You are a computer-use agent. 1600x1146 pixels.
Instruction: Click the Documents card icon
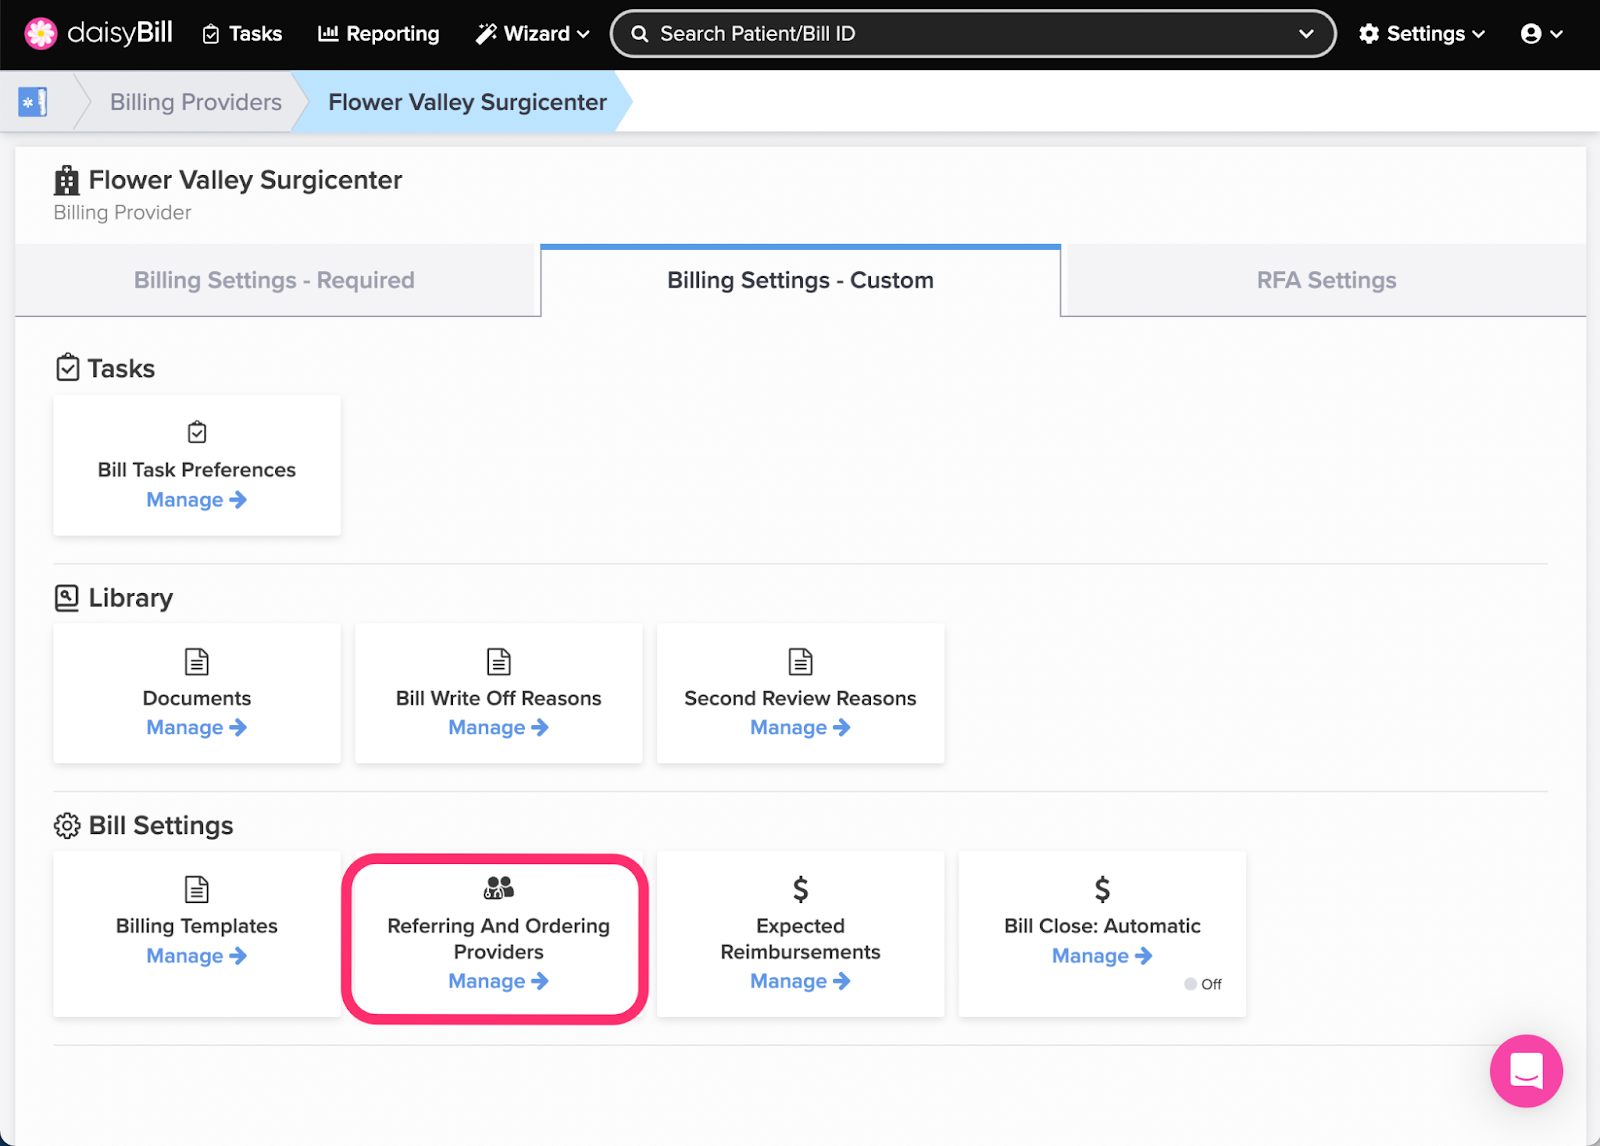click(x=197, y=661)
